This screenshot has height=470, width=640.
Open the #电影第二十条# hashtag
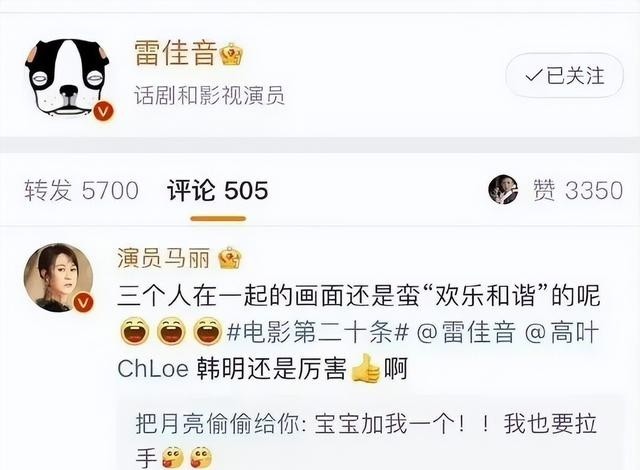318,332
